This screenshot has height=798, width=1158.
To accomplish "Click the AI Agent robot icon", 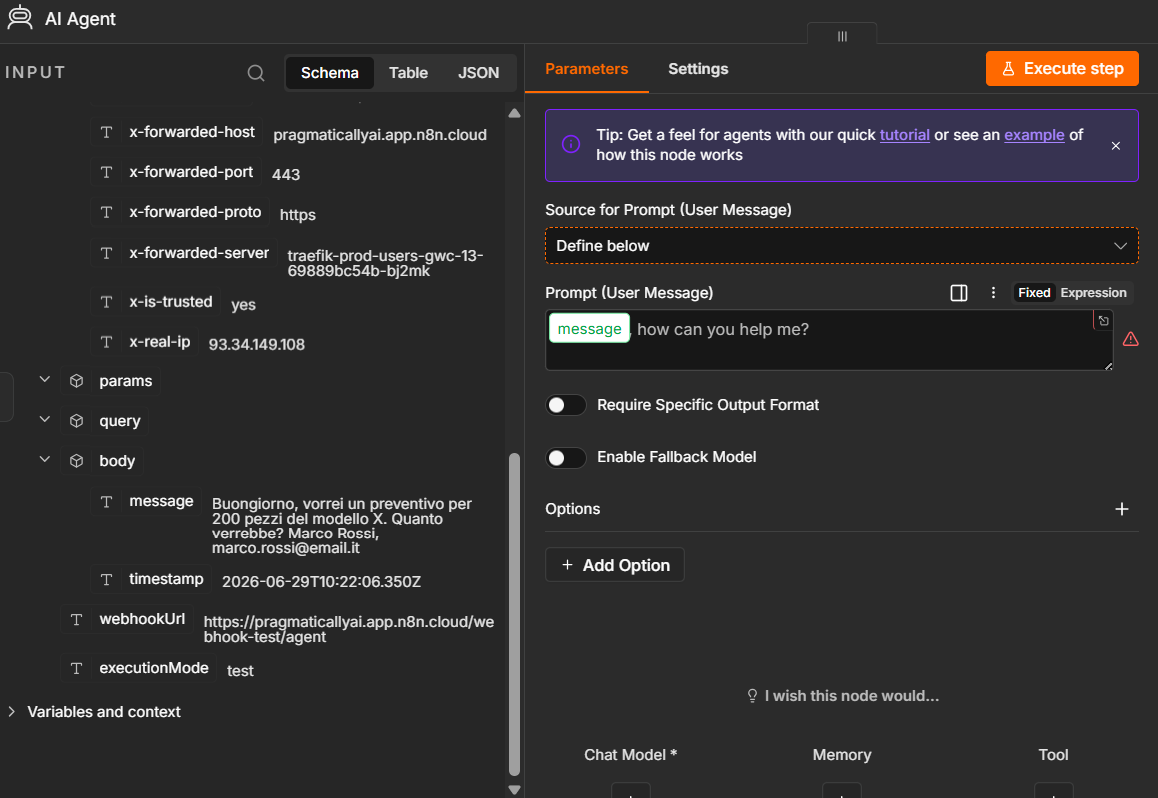I will [20, 18].
